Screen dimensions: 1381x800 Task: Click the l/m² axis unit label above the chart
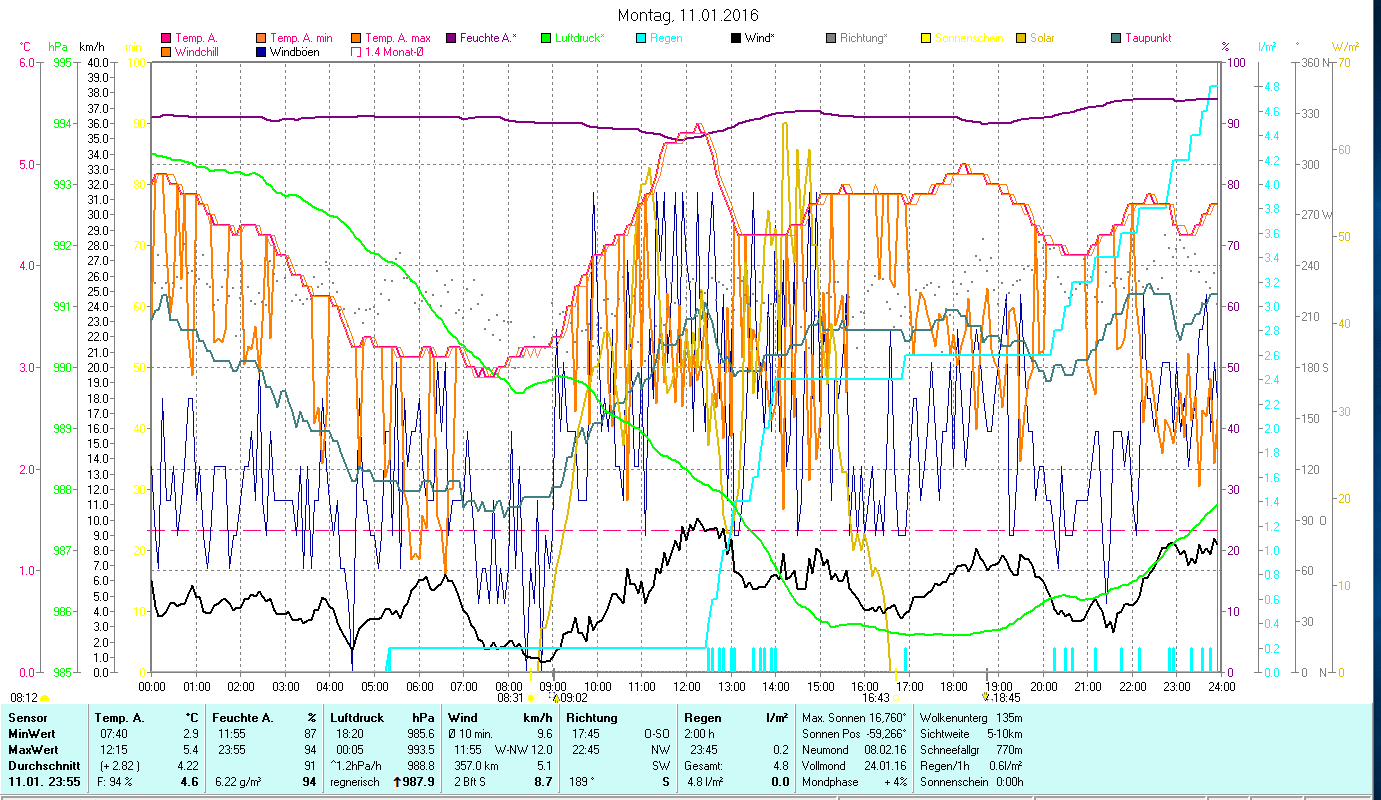1266,46
